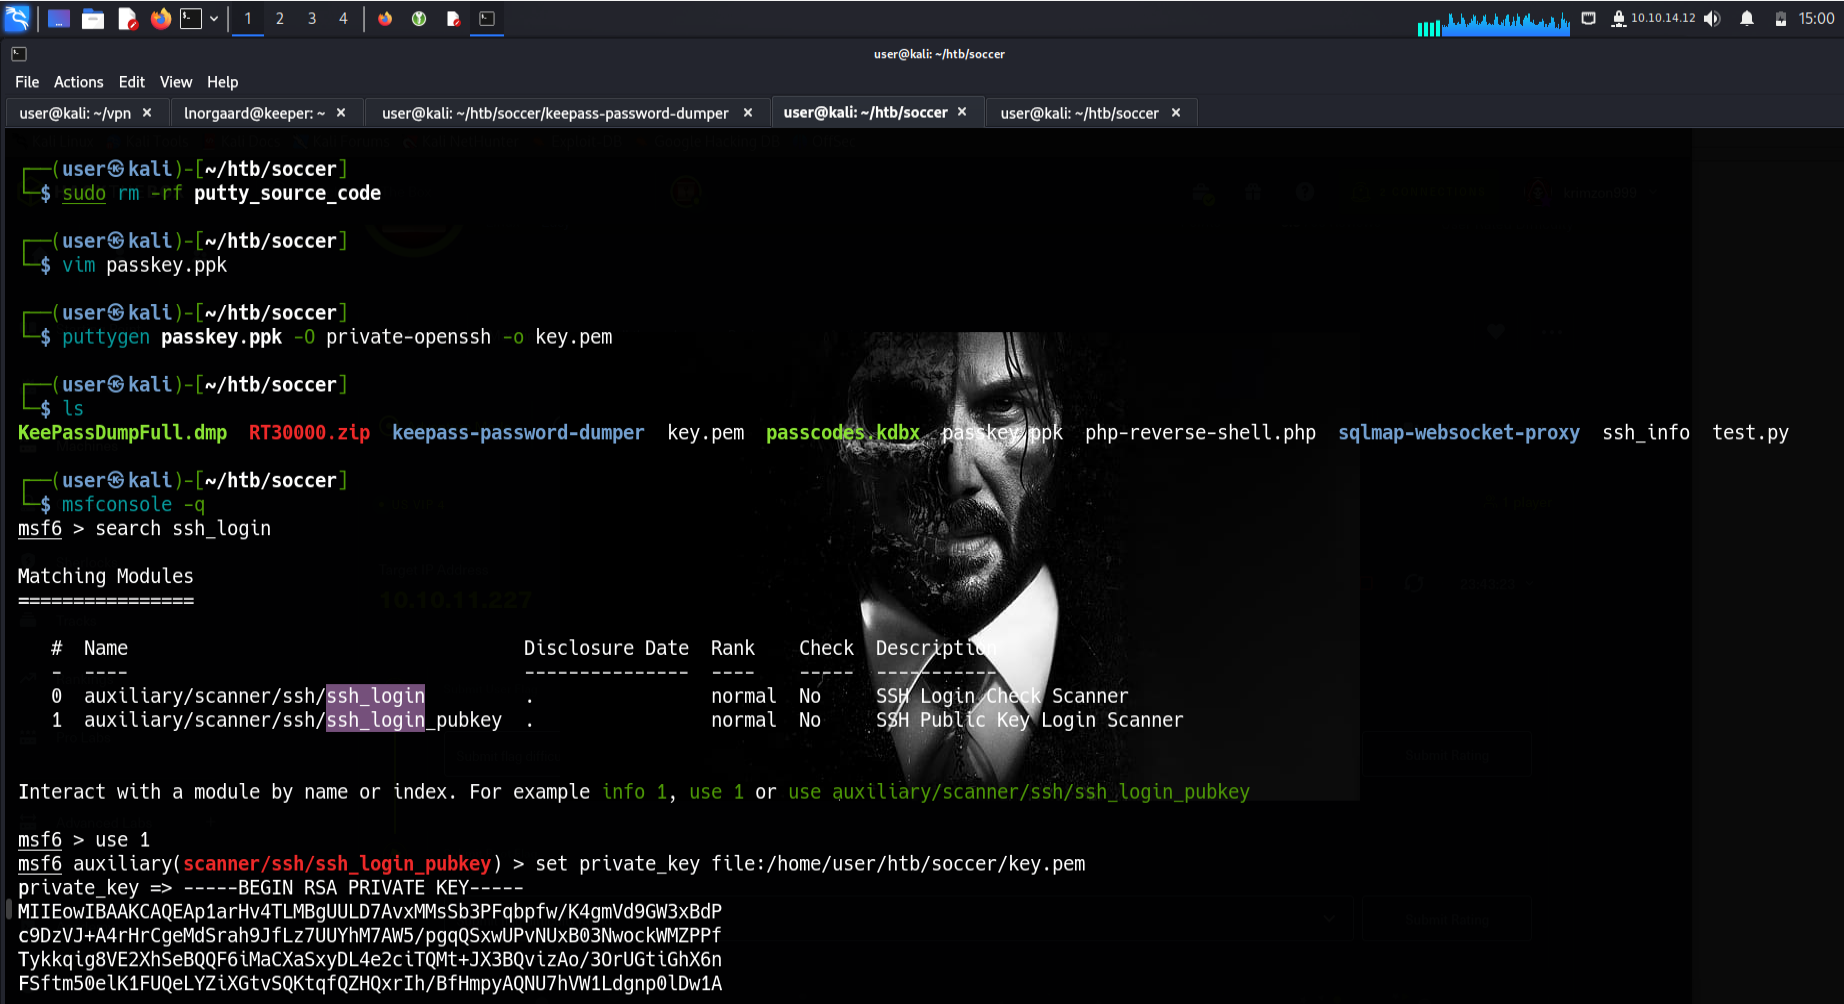Viewport: 1844px width, 1004px height.
Task: Launch the text editor from the panel
Action: coord(127,18)
